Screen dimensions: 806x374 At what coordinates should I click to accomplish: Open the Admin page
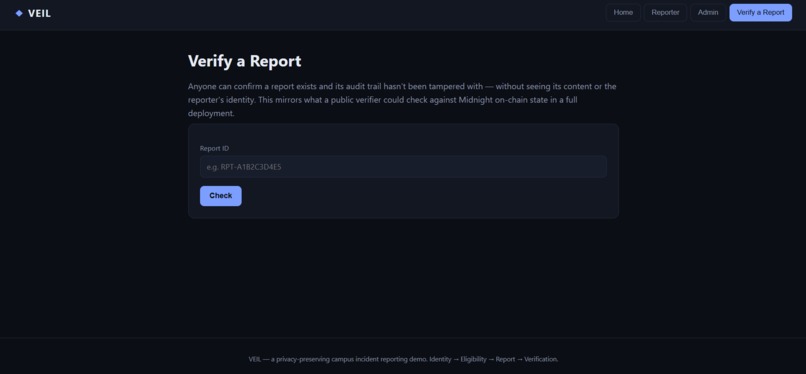tap(708, 13)
